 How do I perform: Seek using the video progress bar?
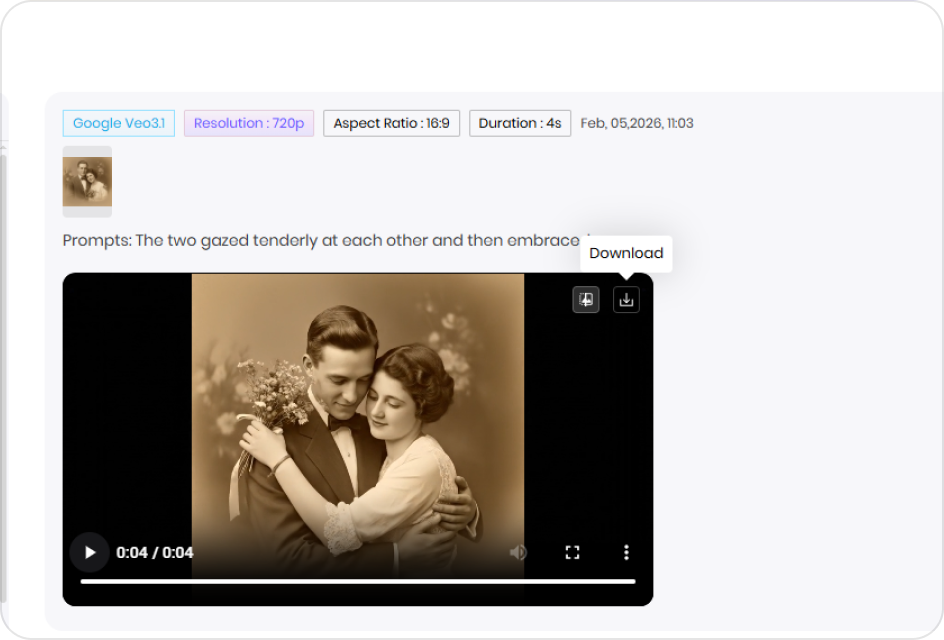[358, 579]
